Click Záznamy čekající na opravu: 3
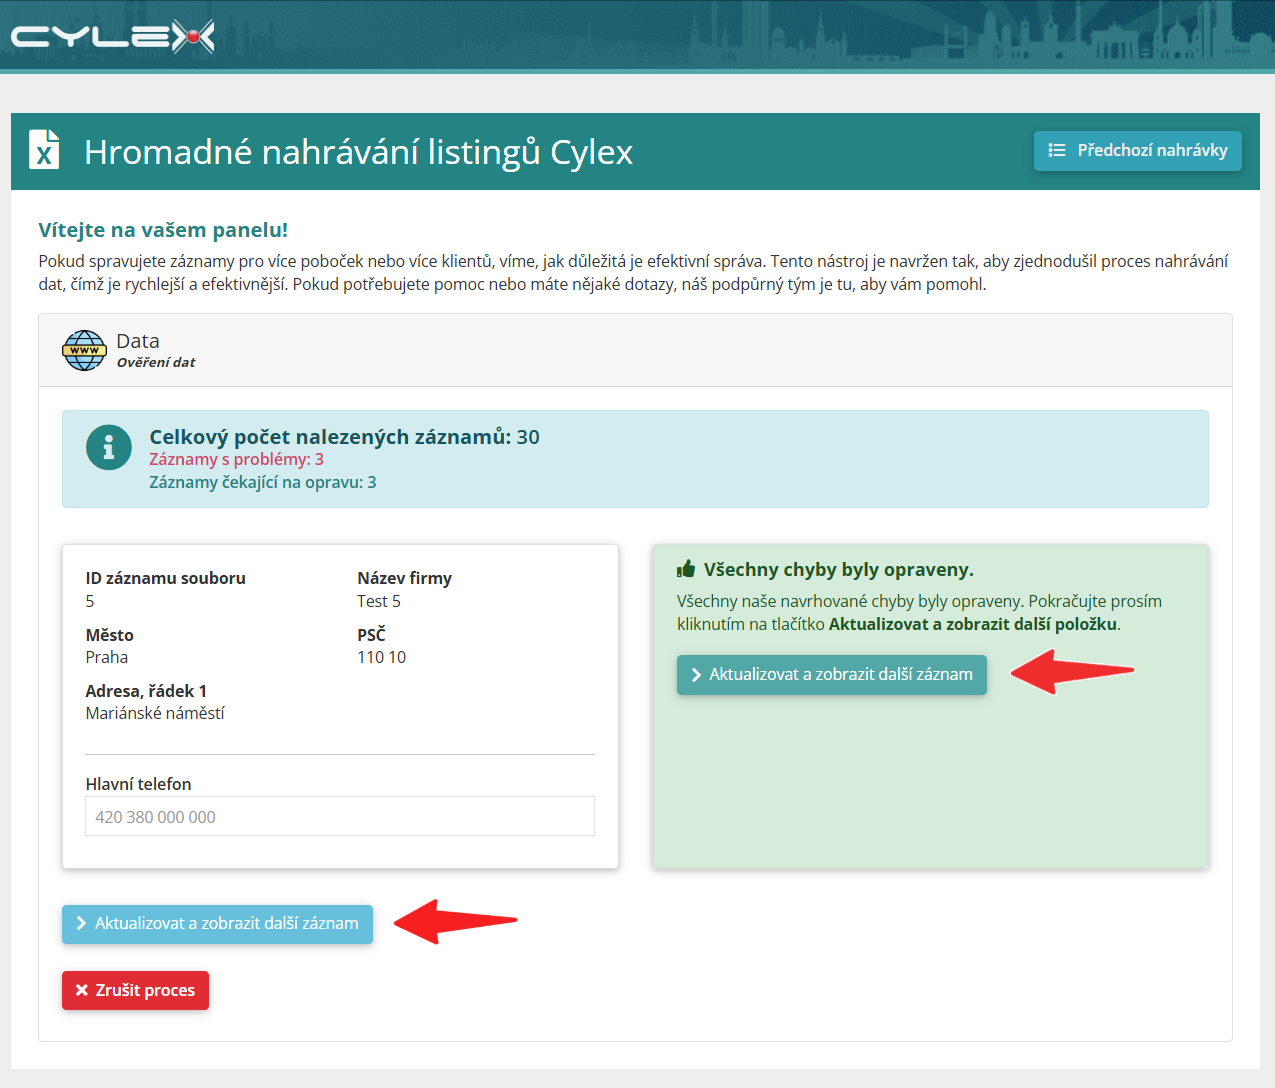The height and width of the screenshot is (1088, 1275). point(263,482)
